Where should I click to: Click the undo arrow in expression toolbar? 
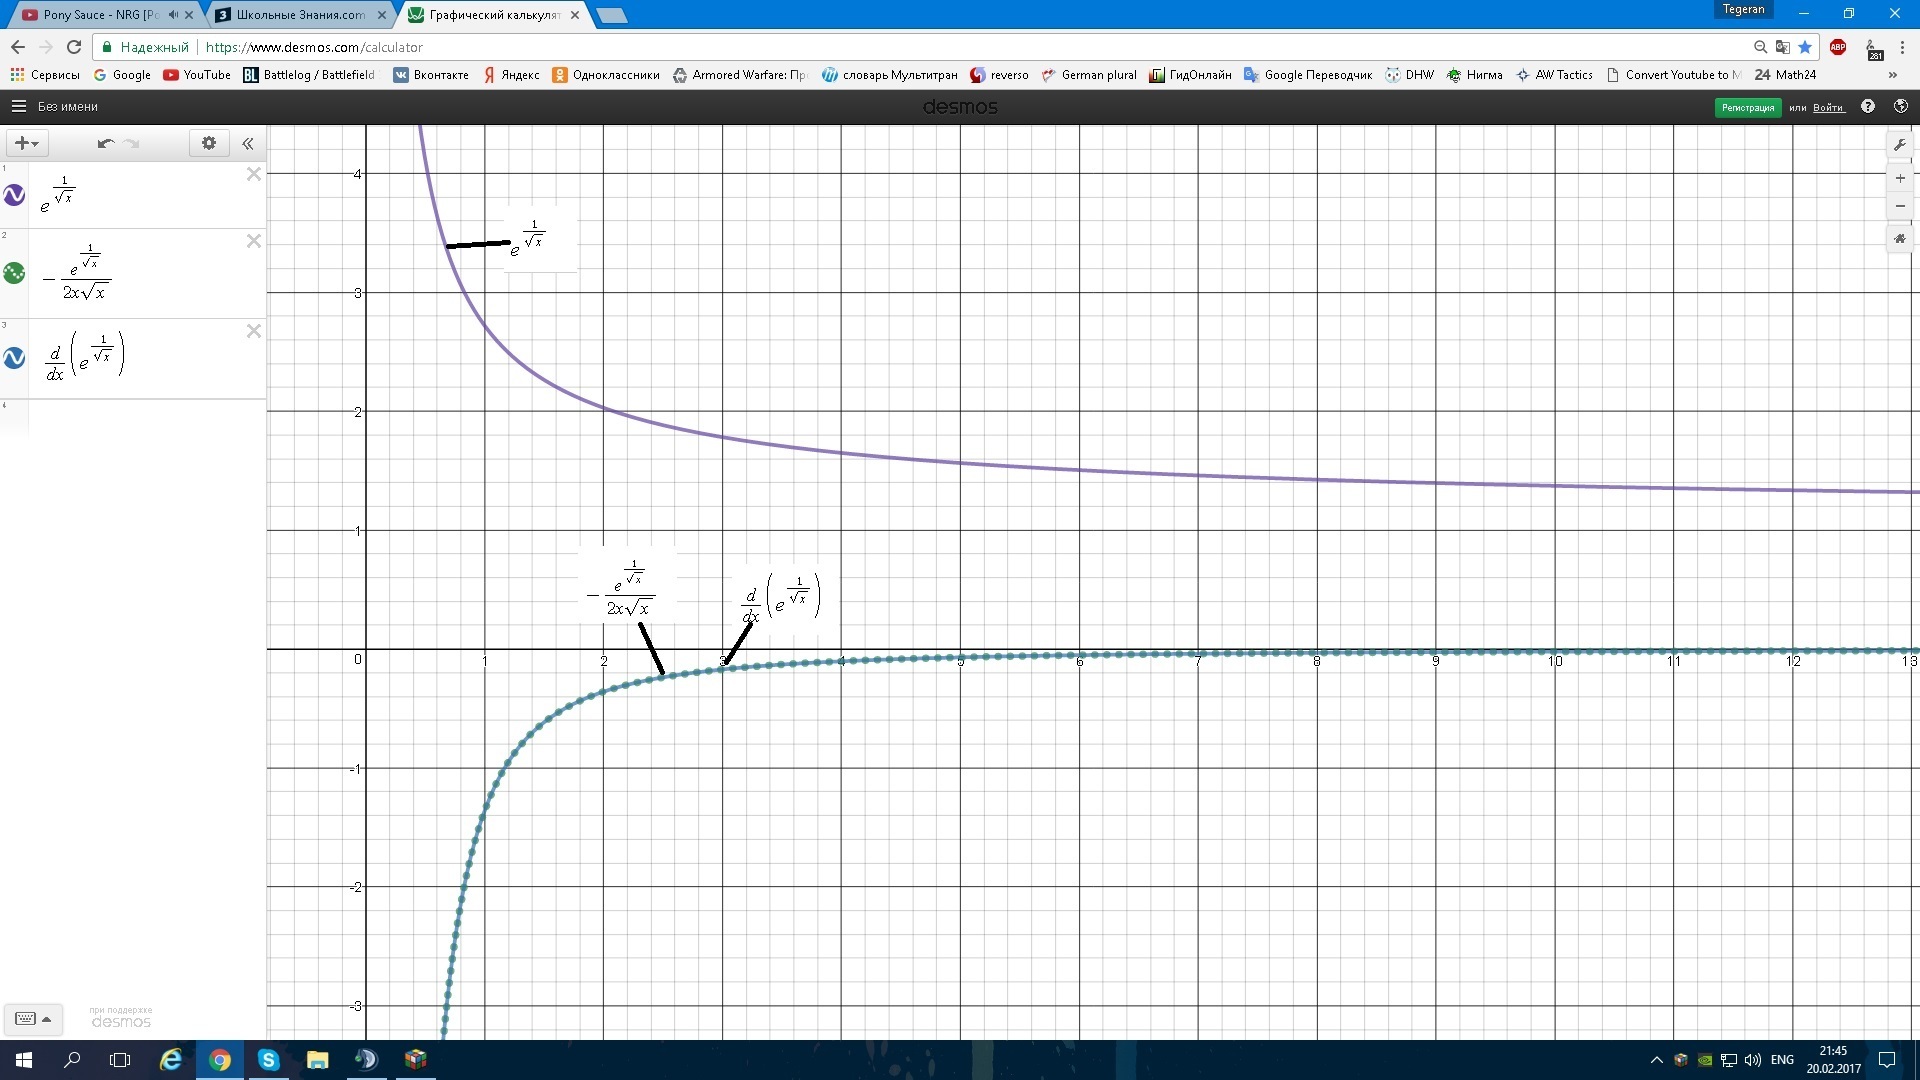click(x=105, y=143)
